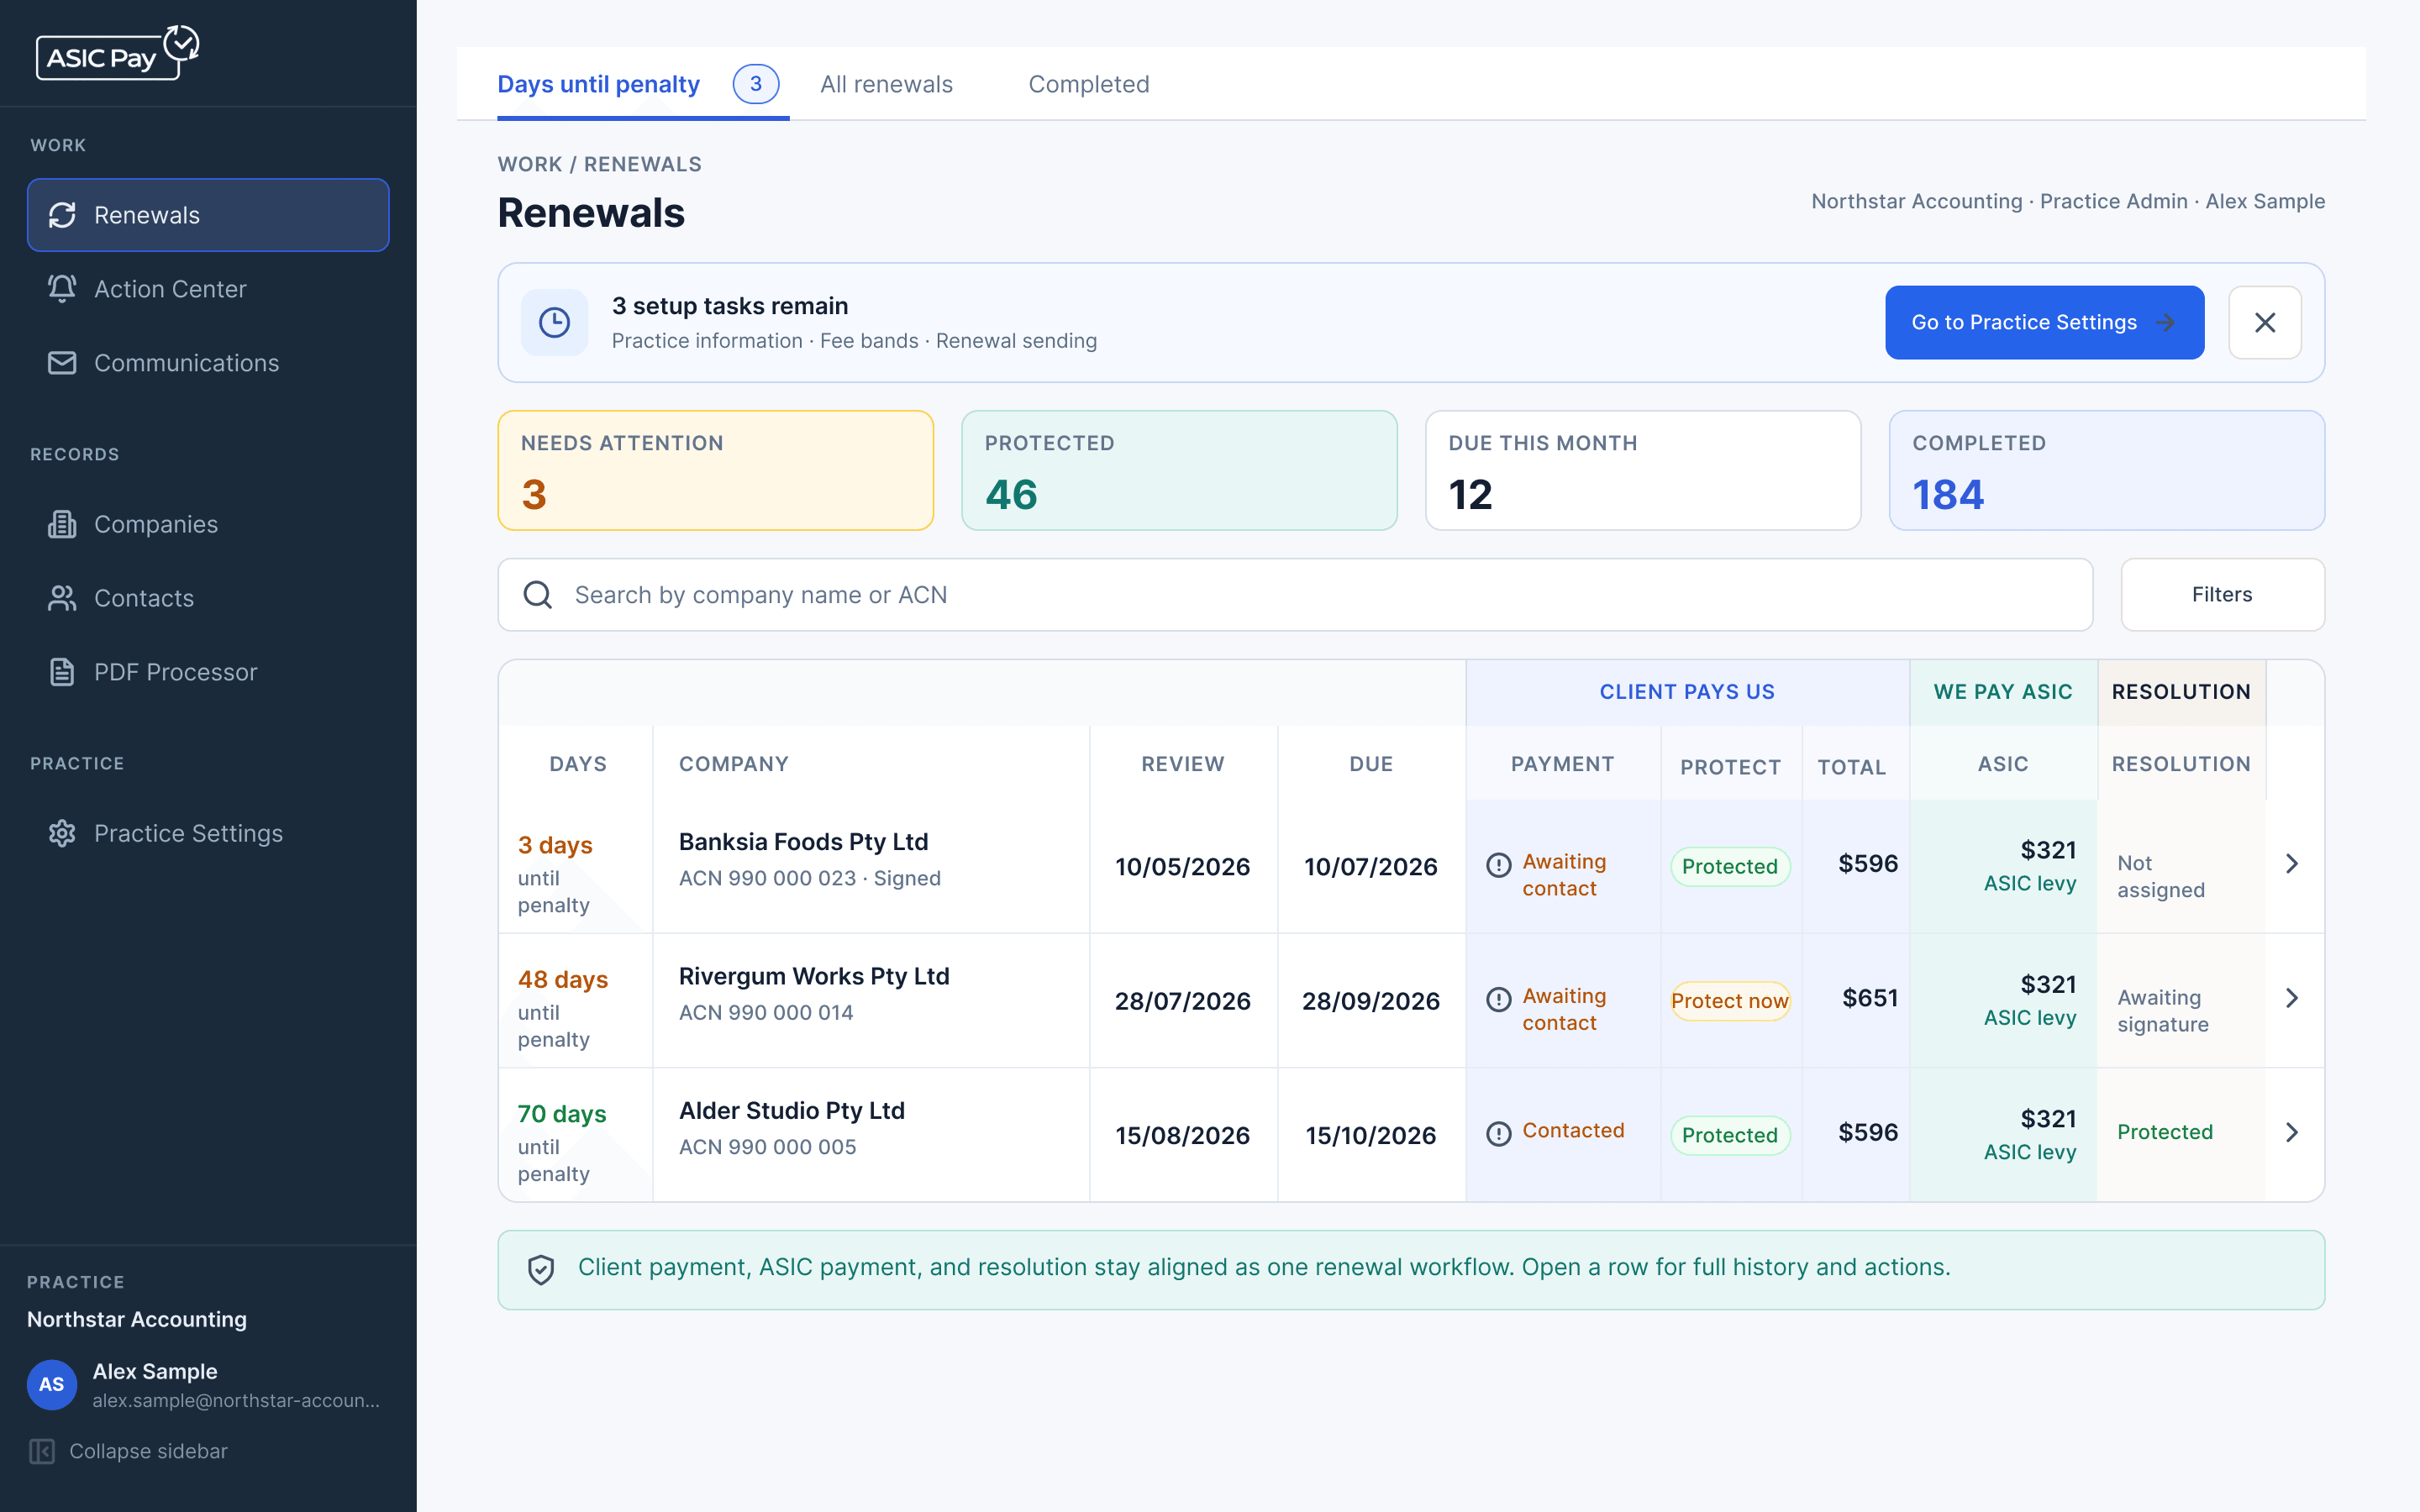Click Not assigned resolution for Banksia Foods

[x=2161, y=876]
